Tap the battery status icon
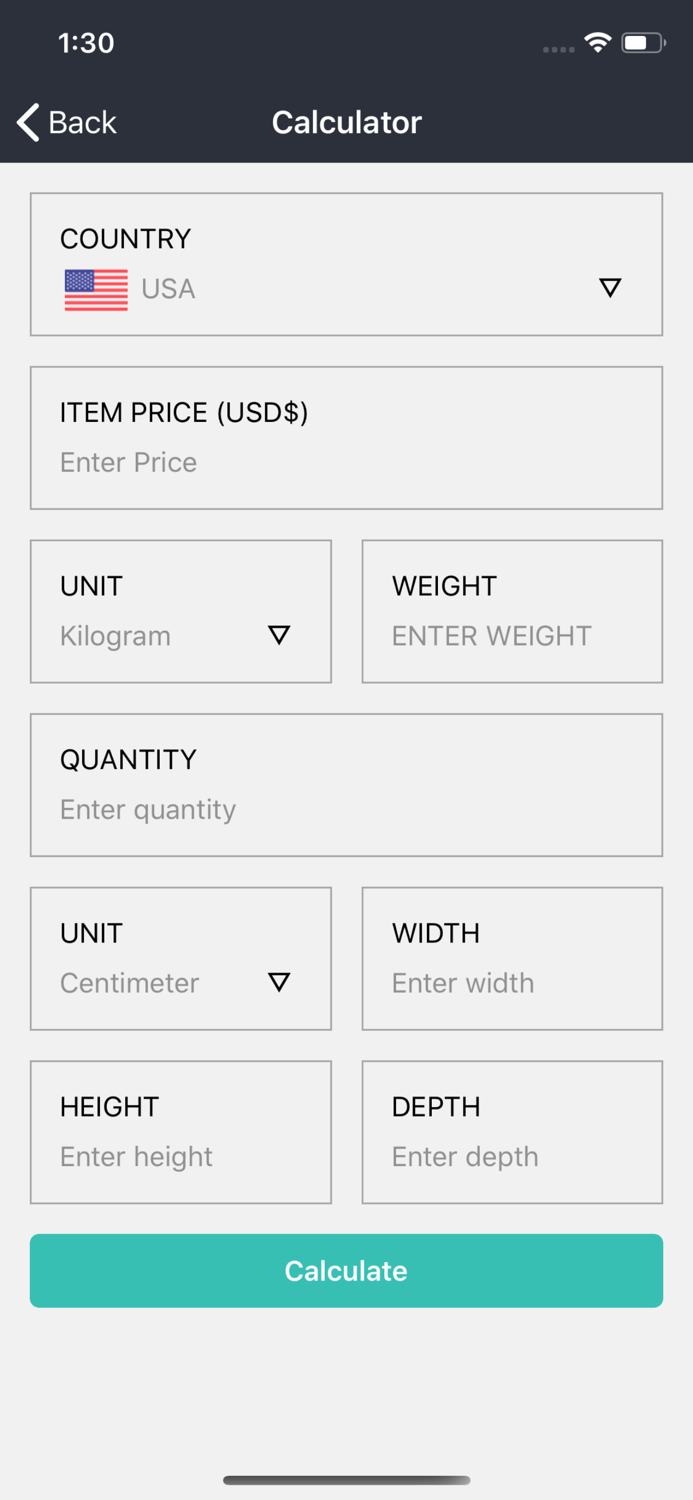This screenshot has height=1500, width=693. [x=643, y=43]
